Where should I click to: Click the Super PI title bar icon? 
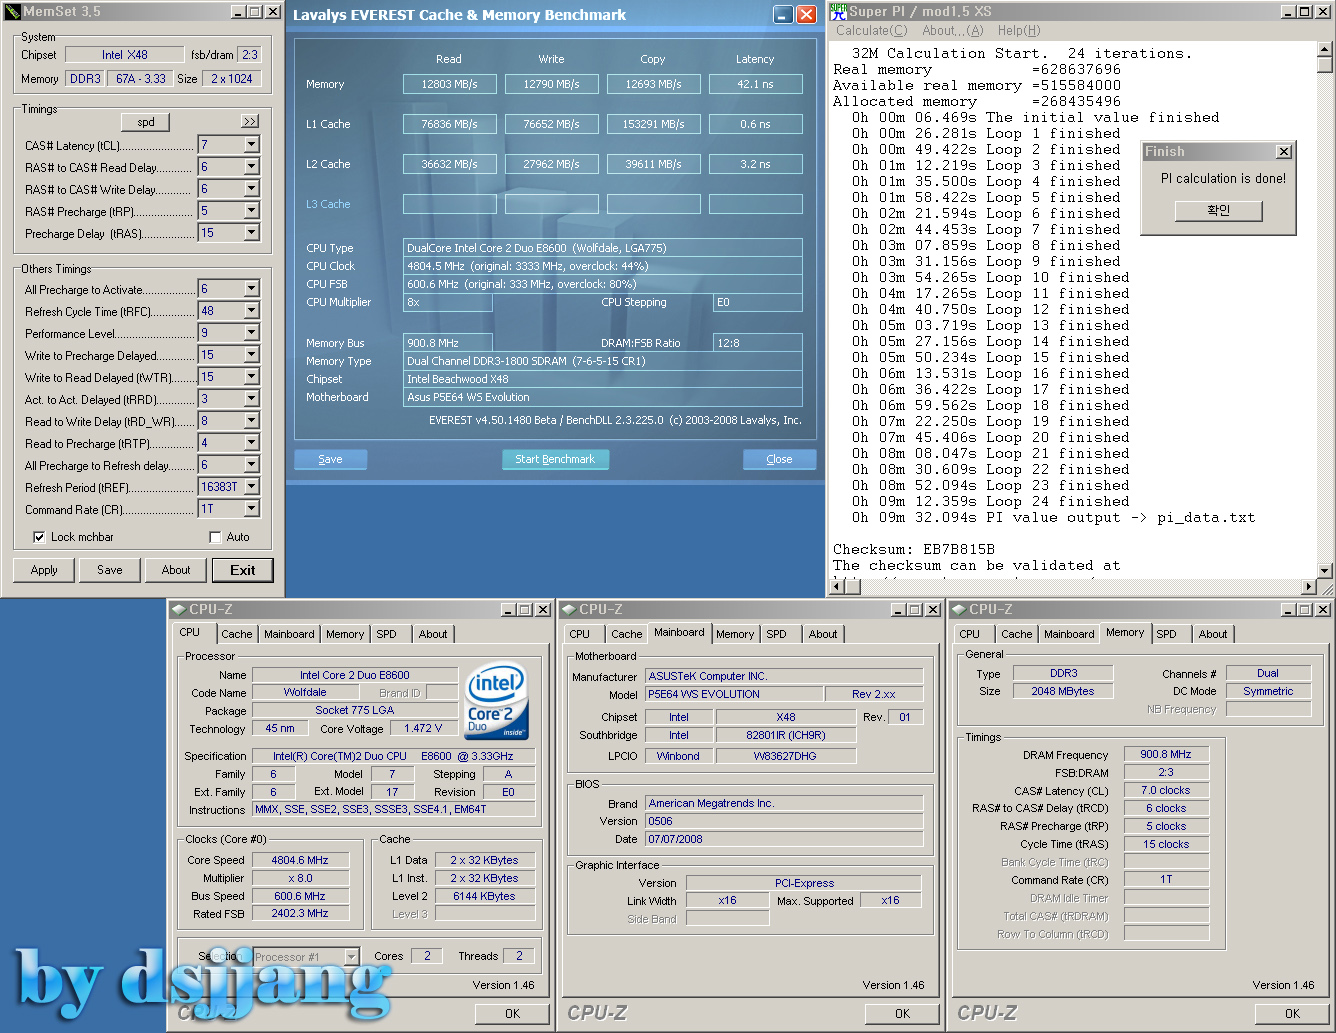pos(838,12)
